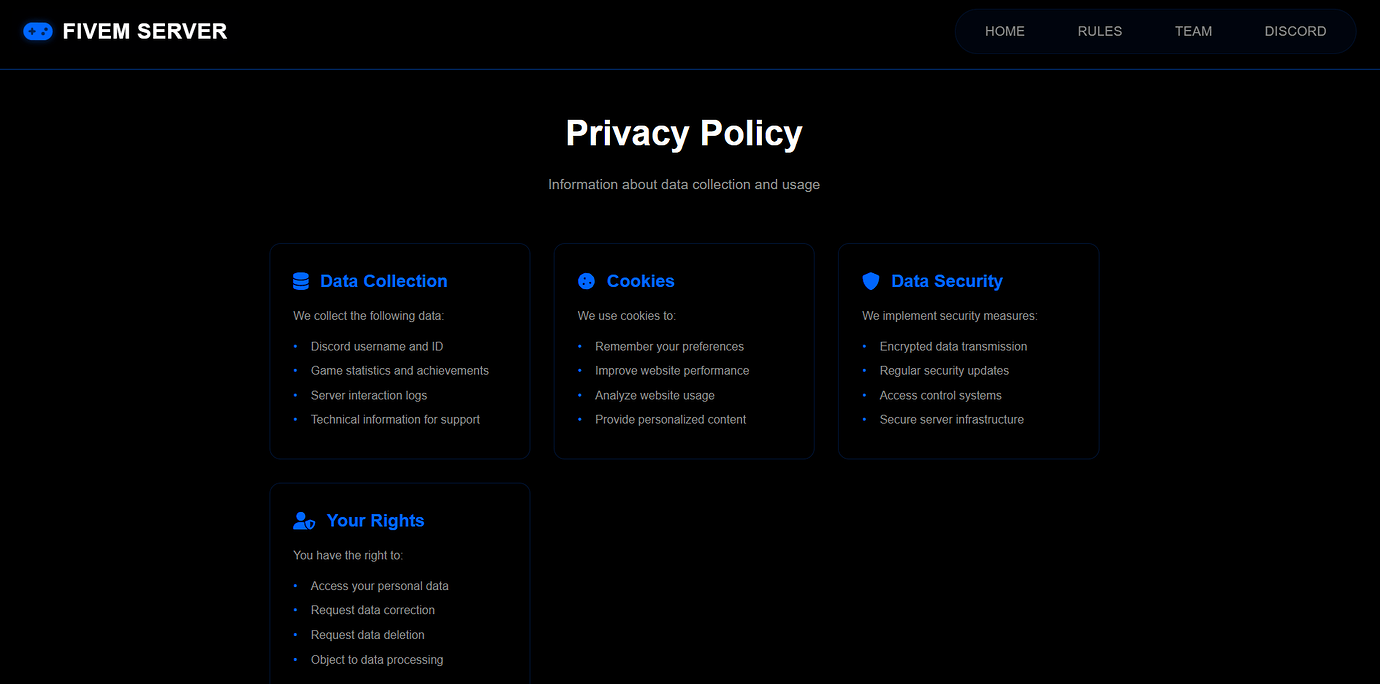Click the Object to data processing item
Screen dimensions: 1380x684
click(x=377, y=659)
